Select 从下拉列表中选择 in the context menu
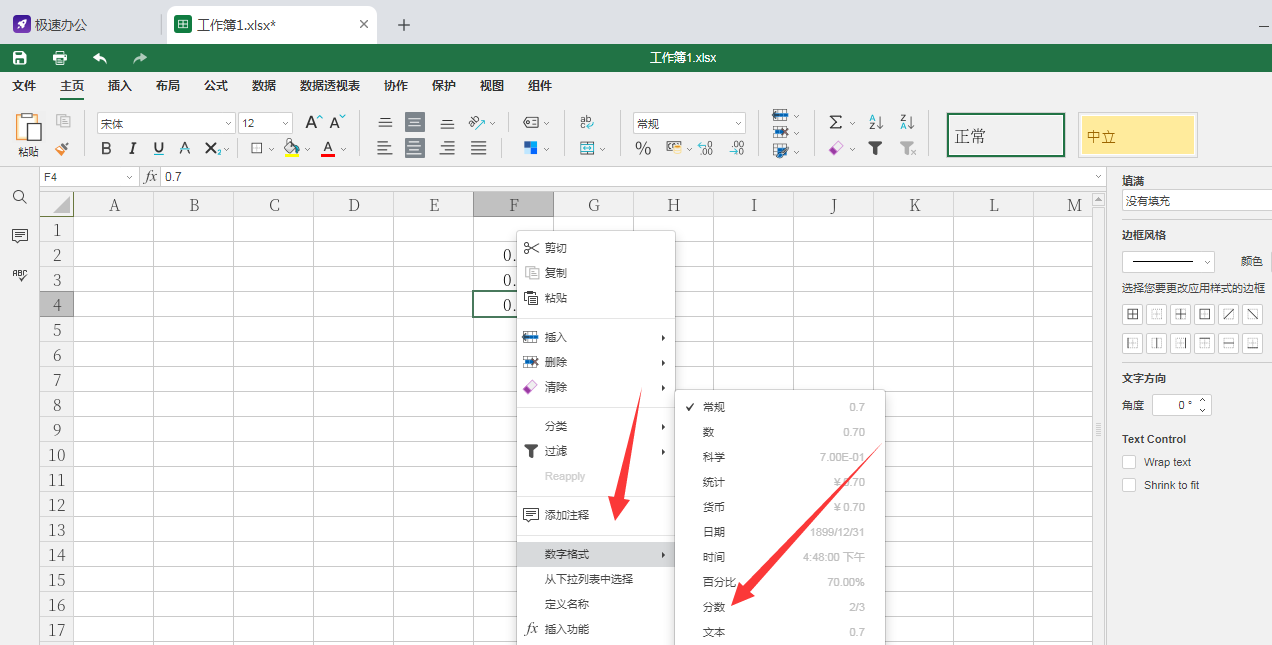The height and width of the screenshot is (645, 1272). click(x=596, y=579)
